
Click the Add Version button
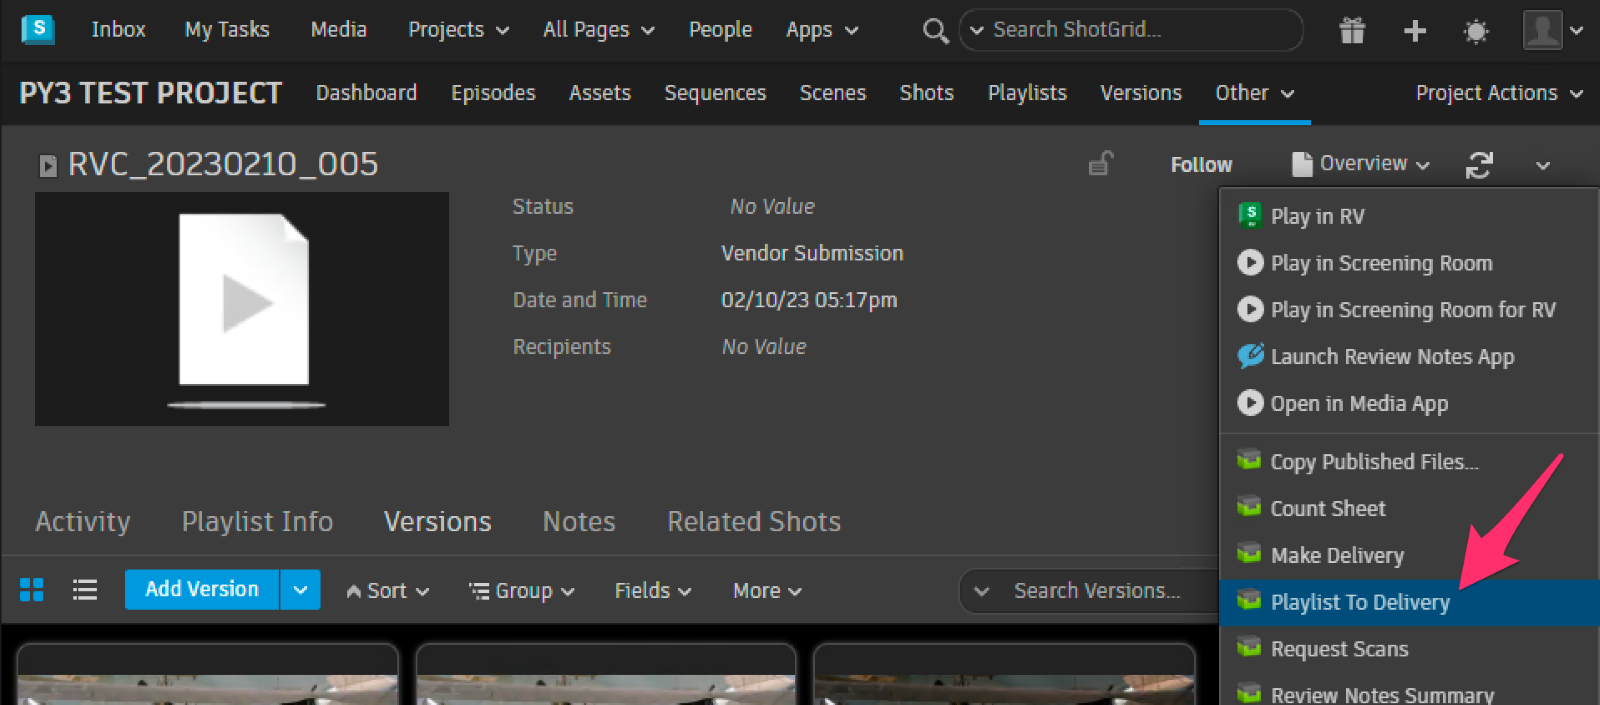(x=202, y=590)
